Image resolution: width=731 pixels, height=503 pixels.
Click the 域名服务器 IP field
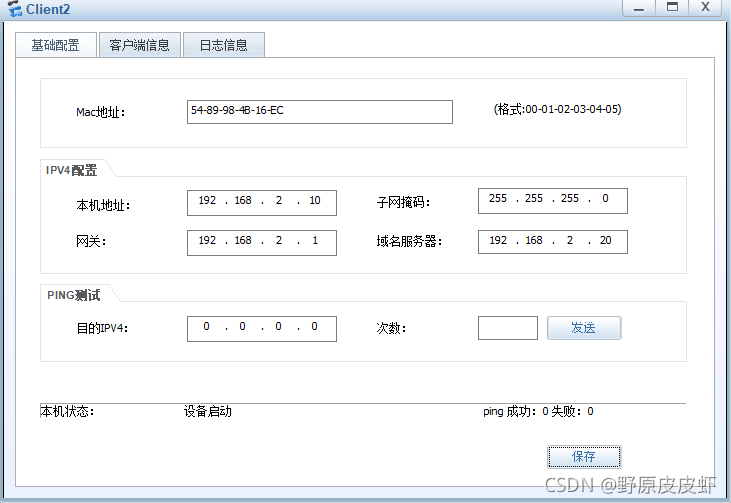click(x=552, y=242)
